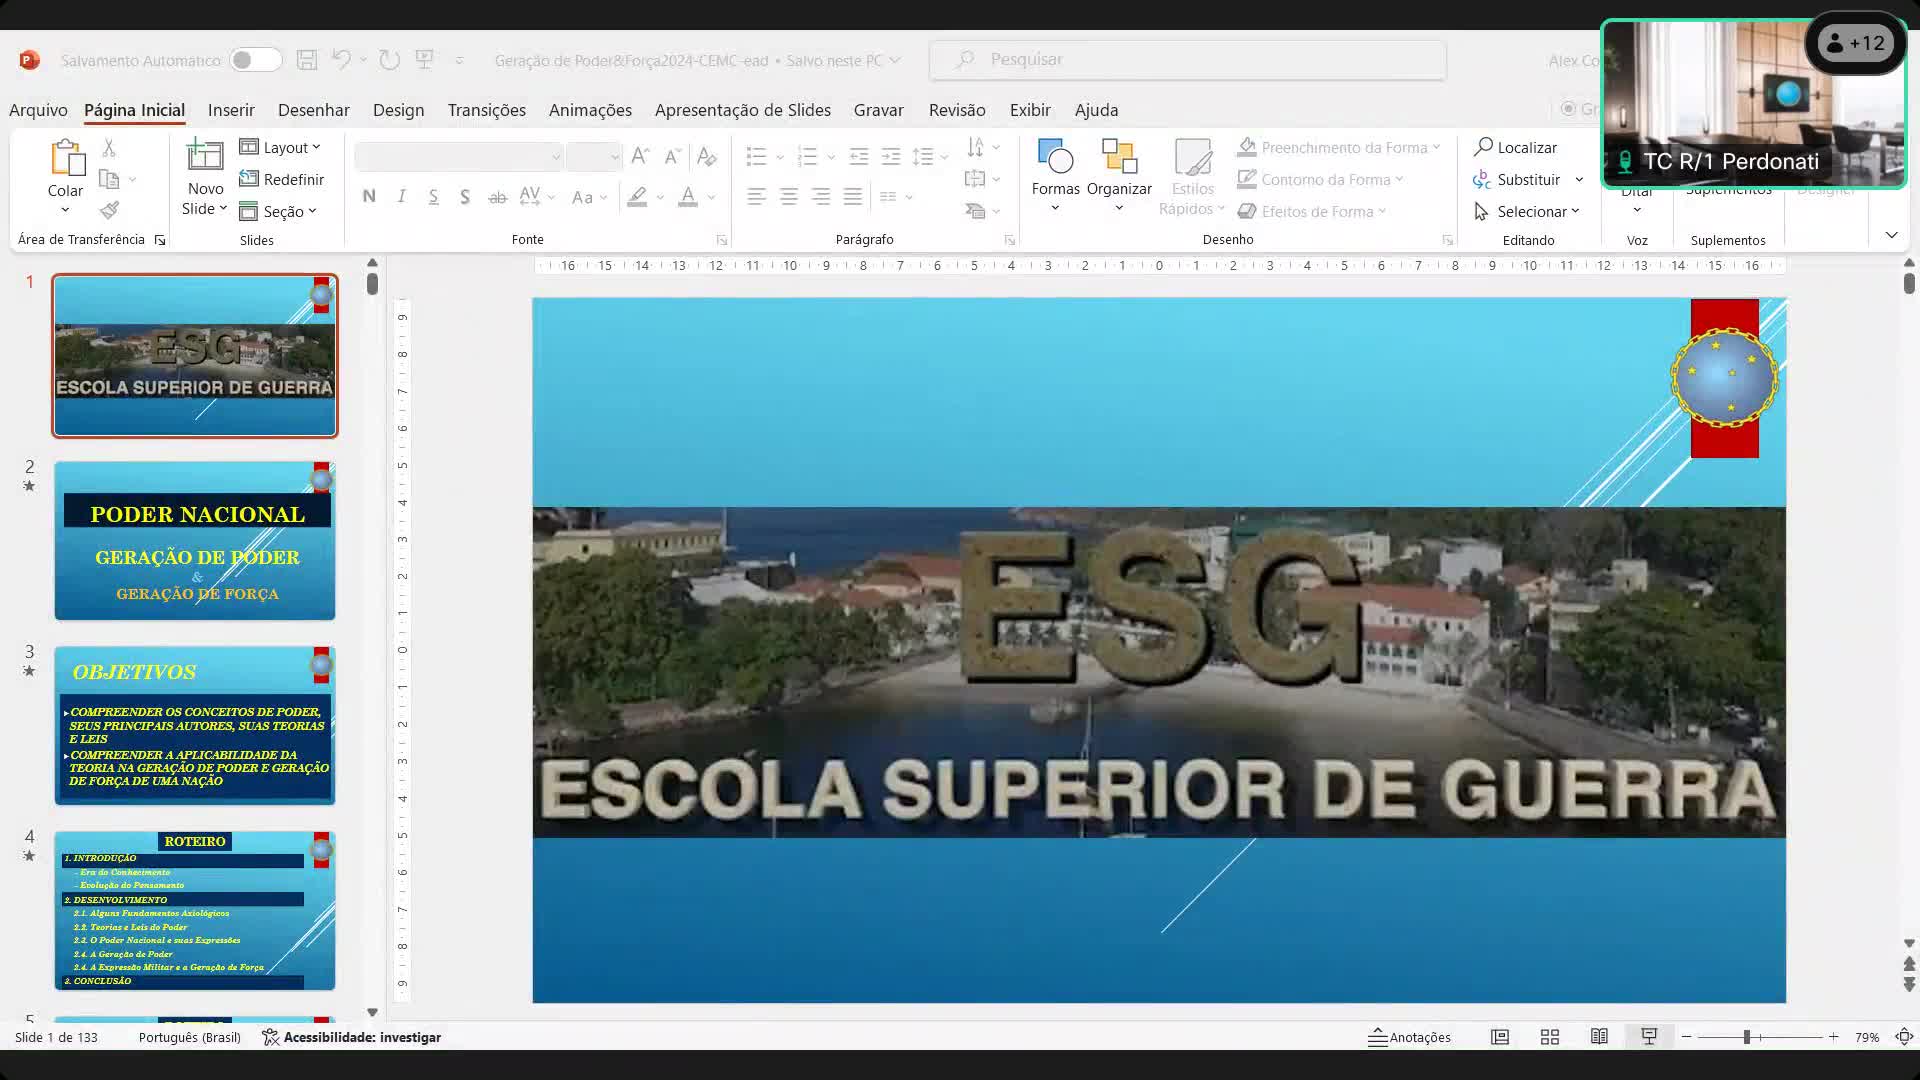Screen dimensions: 1920x1080
Task: Open Preenchimento da Forma dropdown
Action: (1338, 147)
